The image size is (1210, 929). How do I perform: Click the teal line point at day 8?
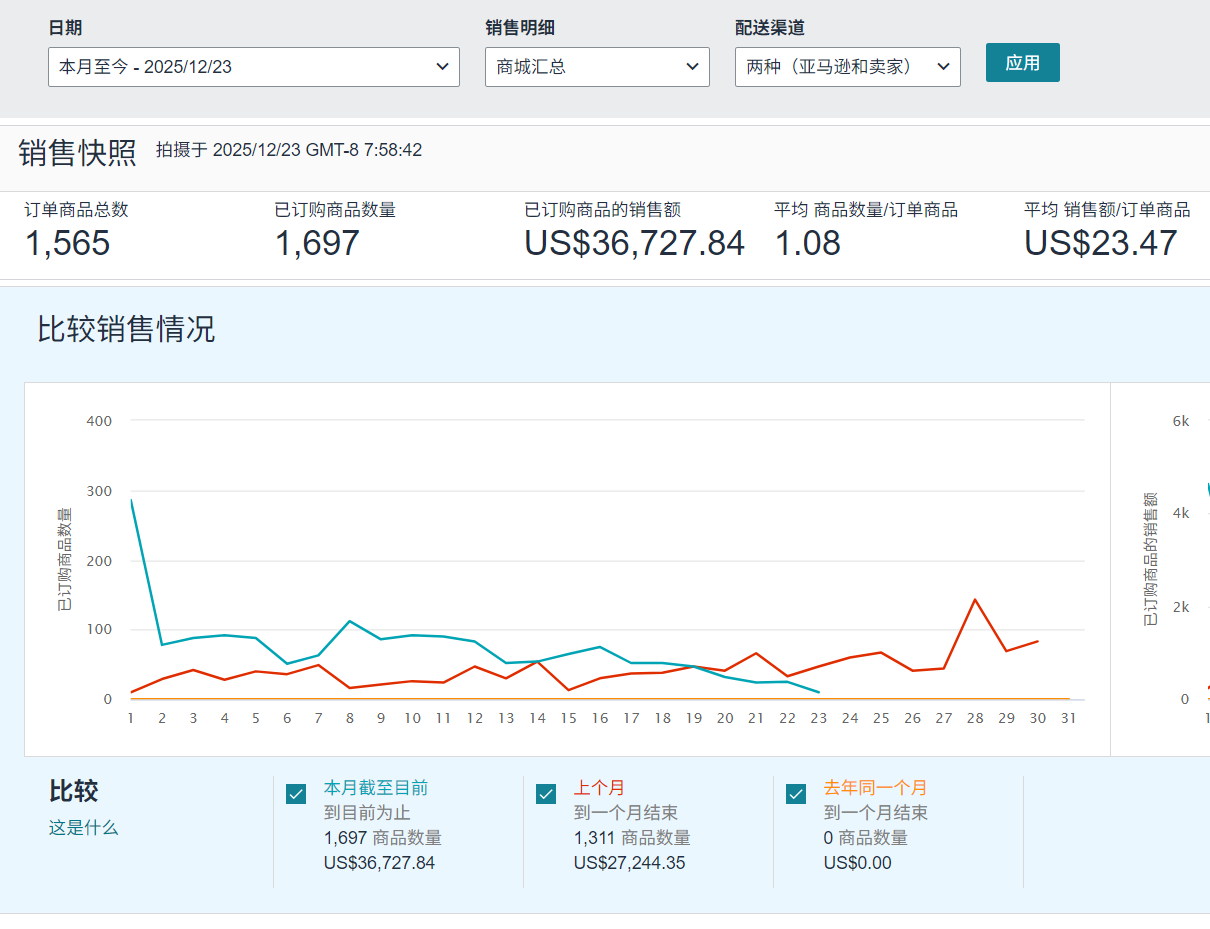click(349, 621)
